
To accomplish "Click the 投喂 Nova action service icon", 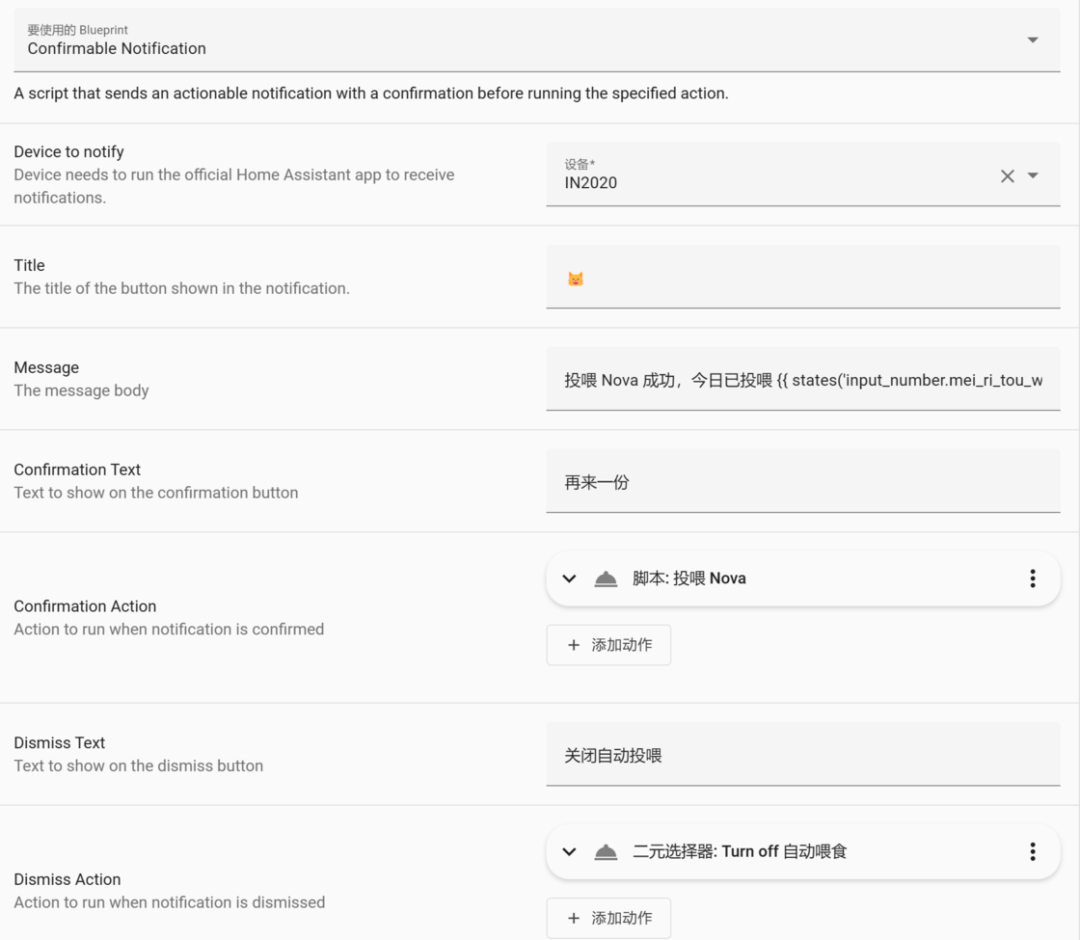I will click(x=606, y=578).
